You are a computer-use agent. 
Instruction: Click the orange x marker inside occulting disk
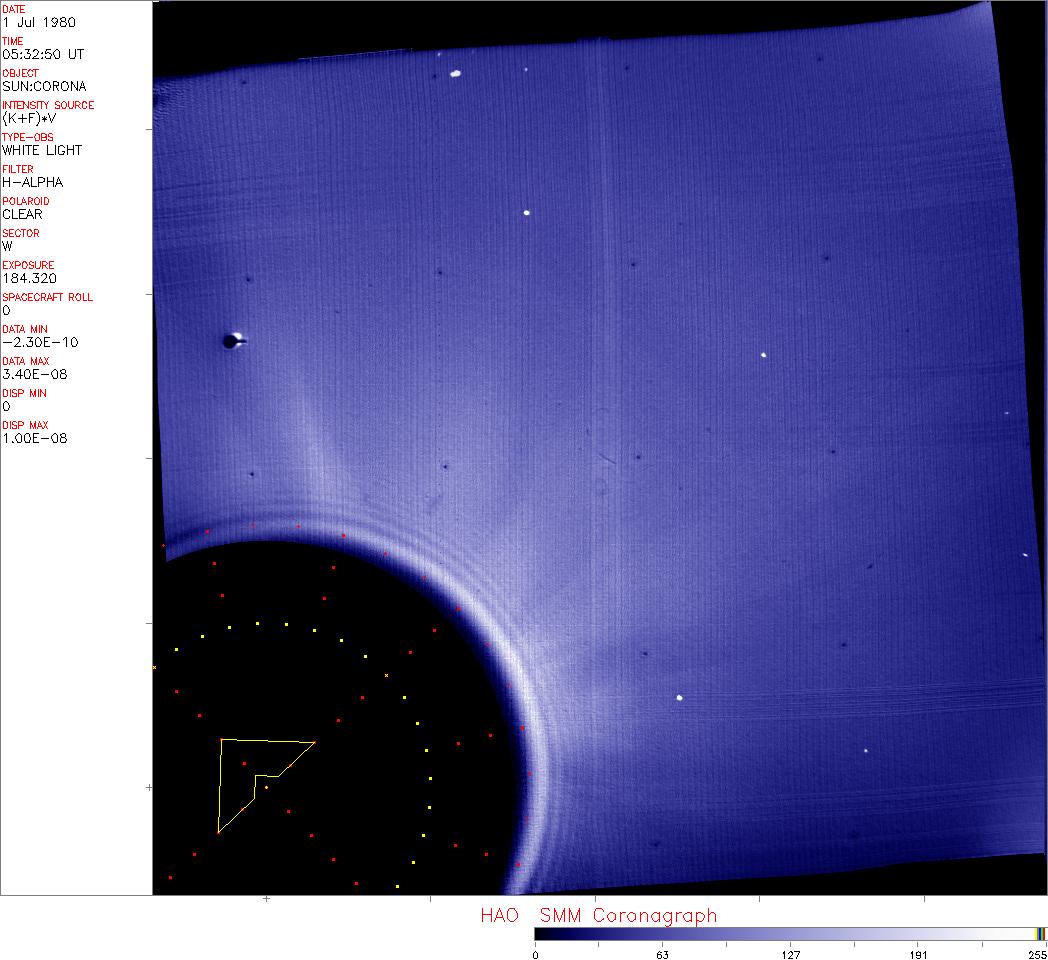pos(386,676)
